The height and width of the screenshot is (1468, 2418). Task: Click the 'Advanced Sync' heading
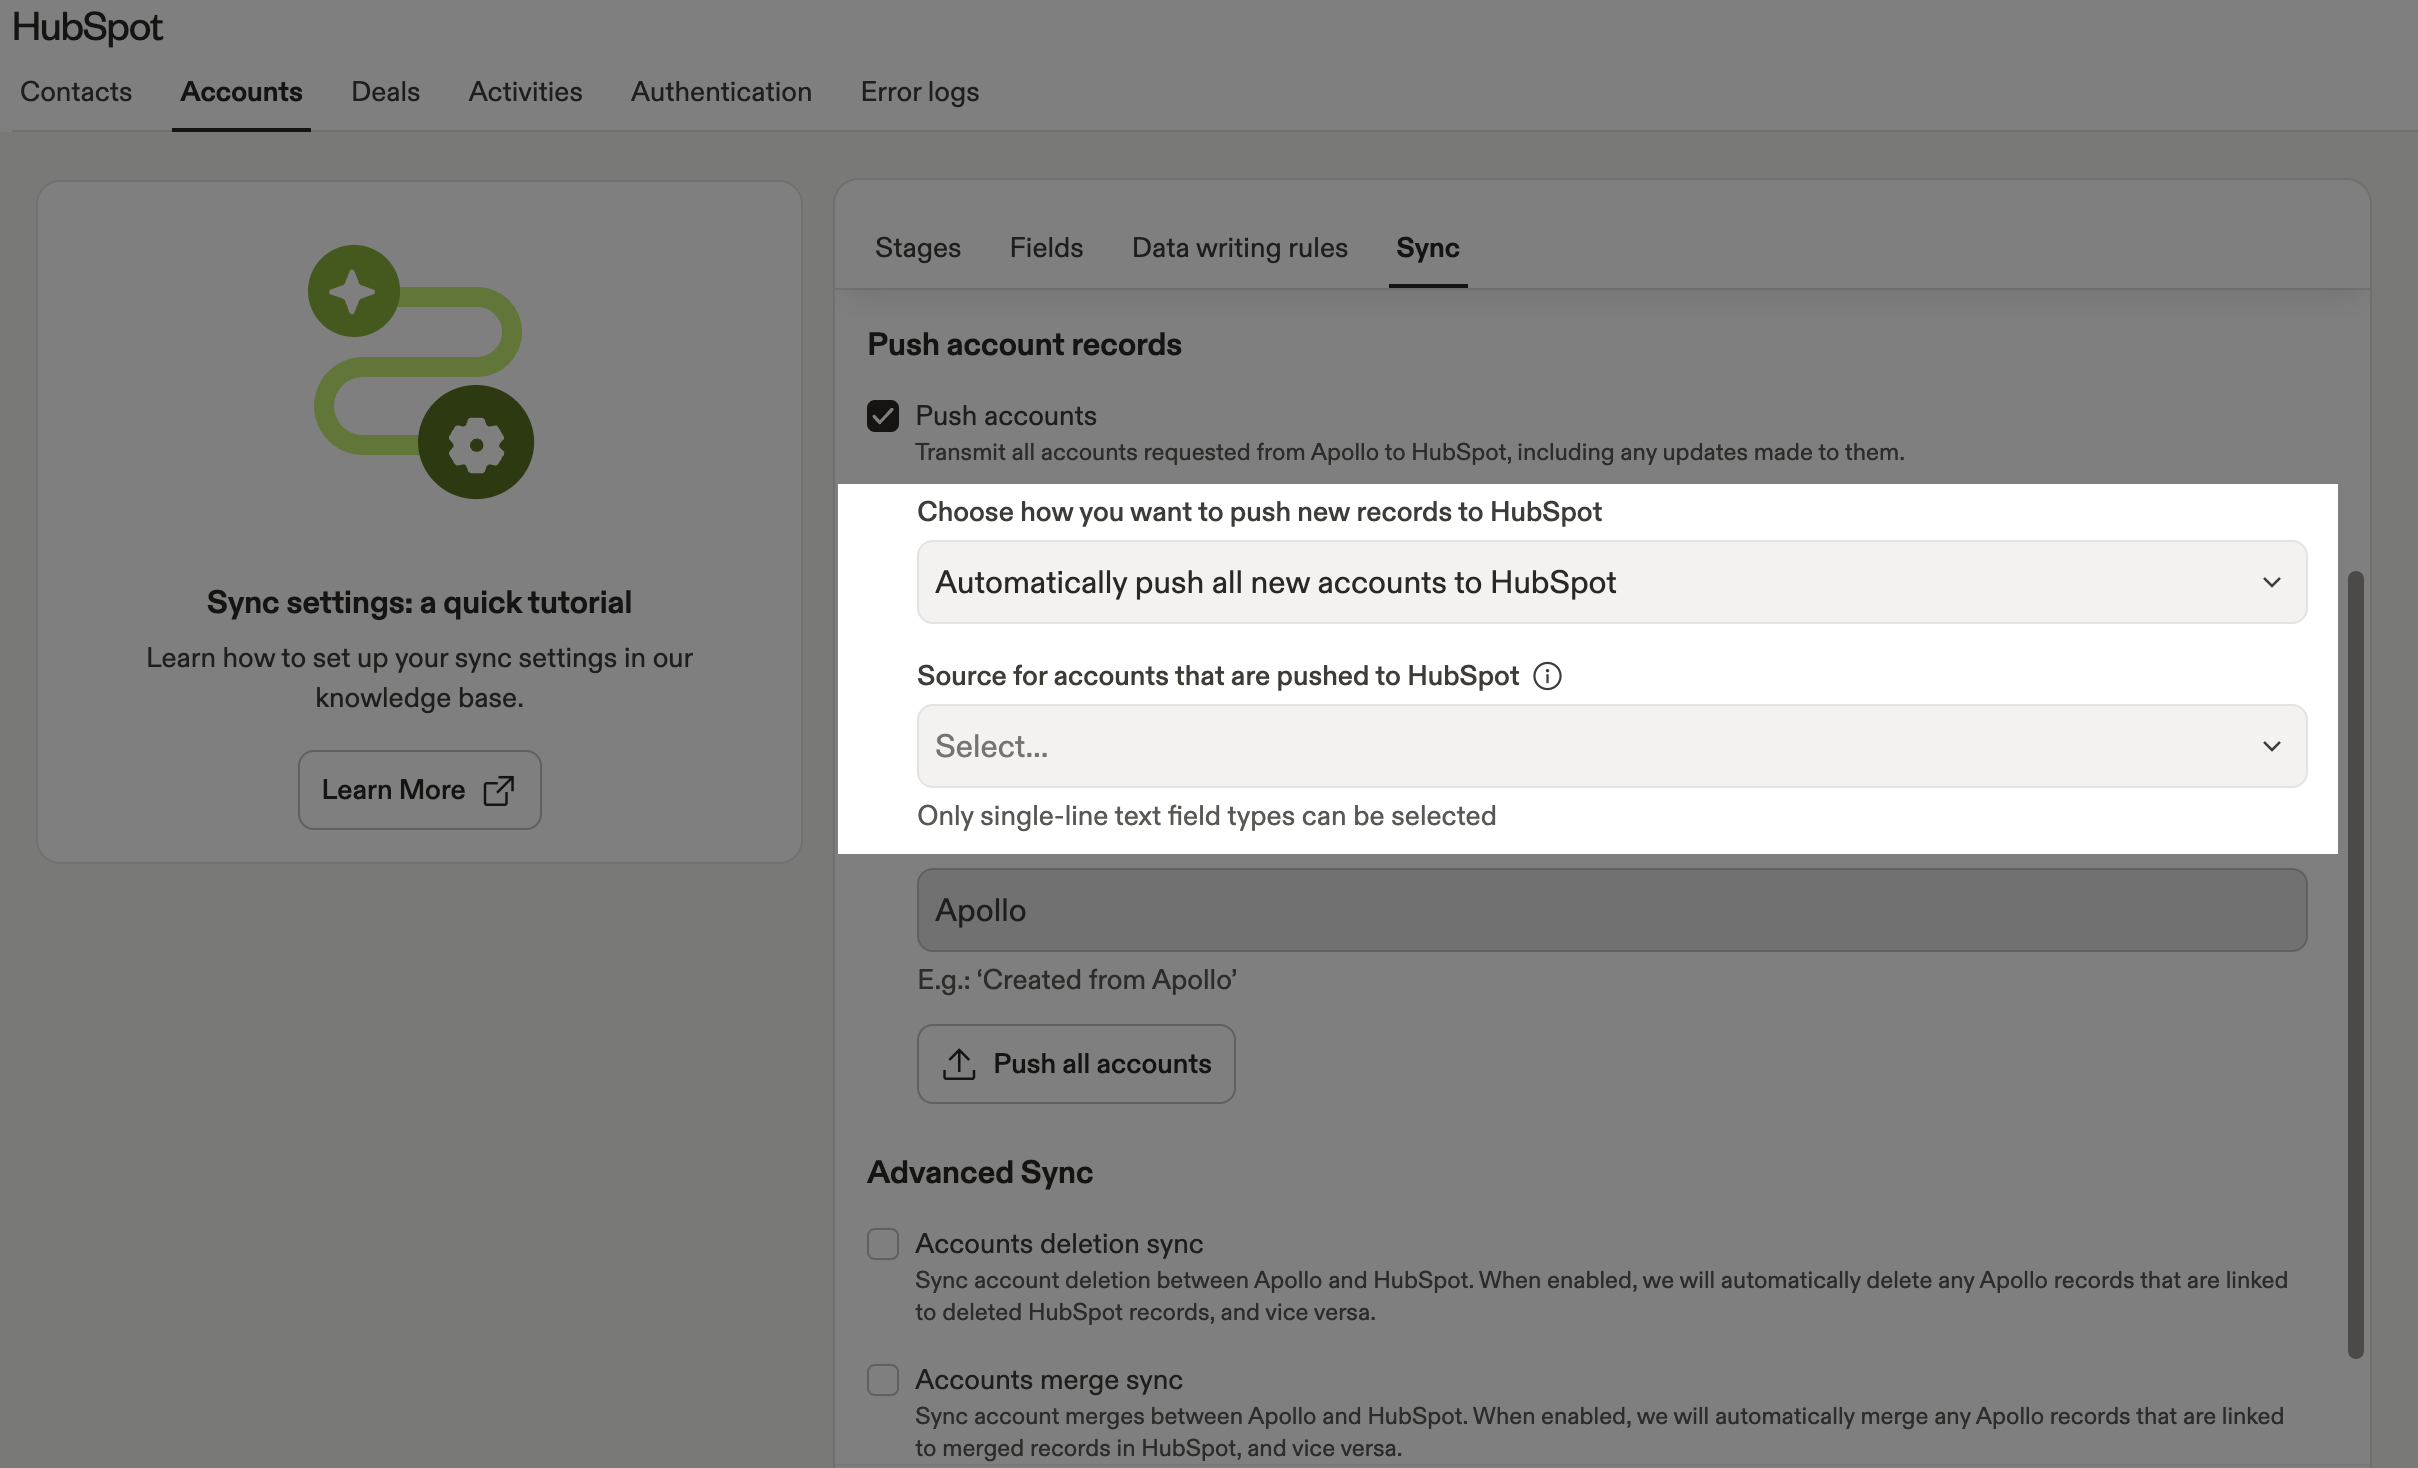click(980, 1172)
